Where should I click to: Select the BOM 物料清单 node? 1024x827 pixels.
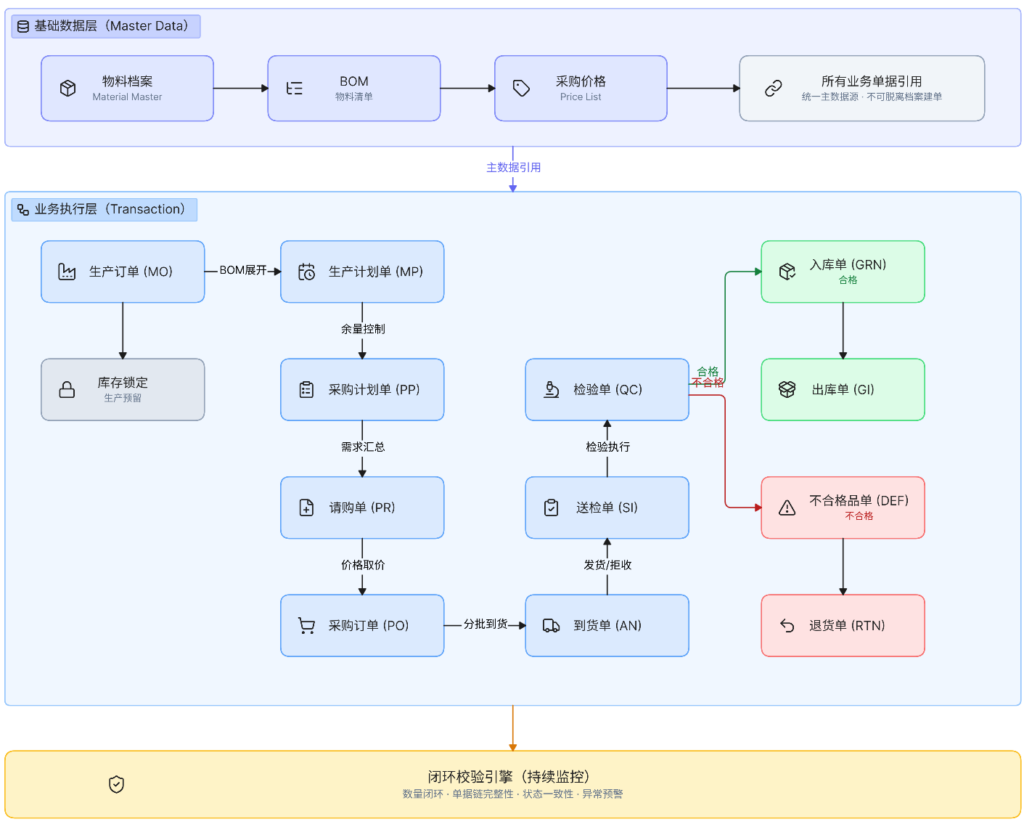tap(354, 88)
